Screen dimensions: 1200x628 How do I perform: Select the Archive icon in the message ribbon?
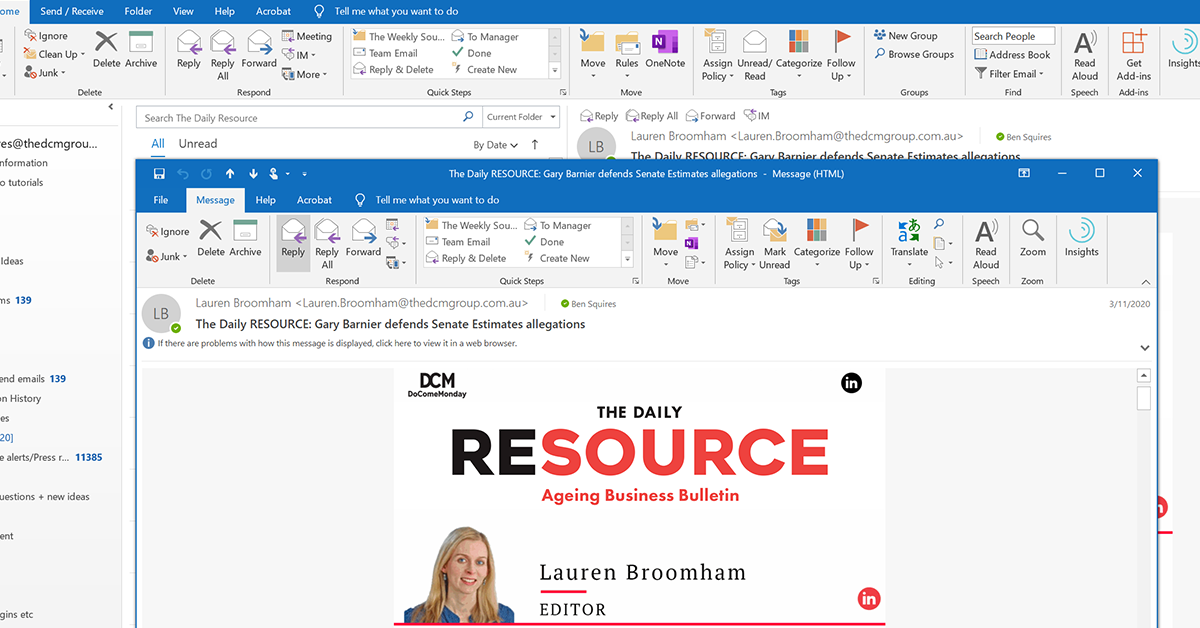[245, 243]
